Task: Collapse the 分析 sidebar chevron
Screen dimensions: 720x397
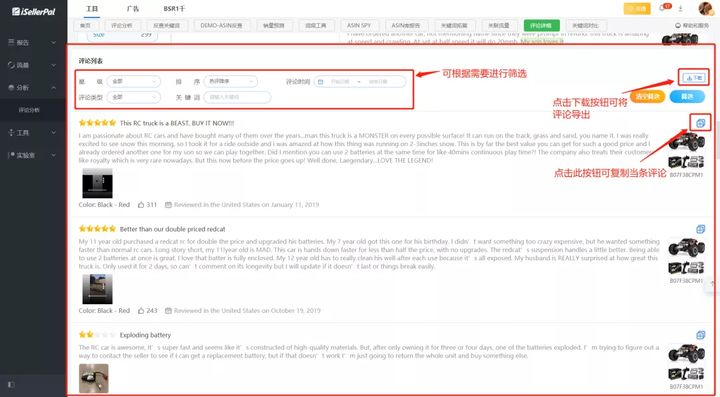Action: [53, 87]
